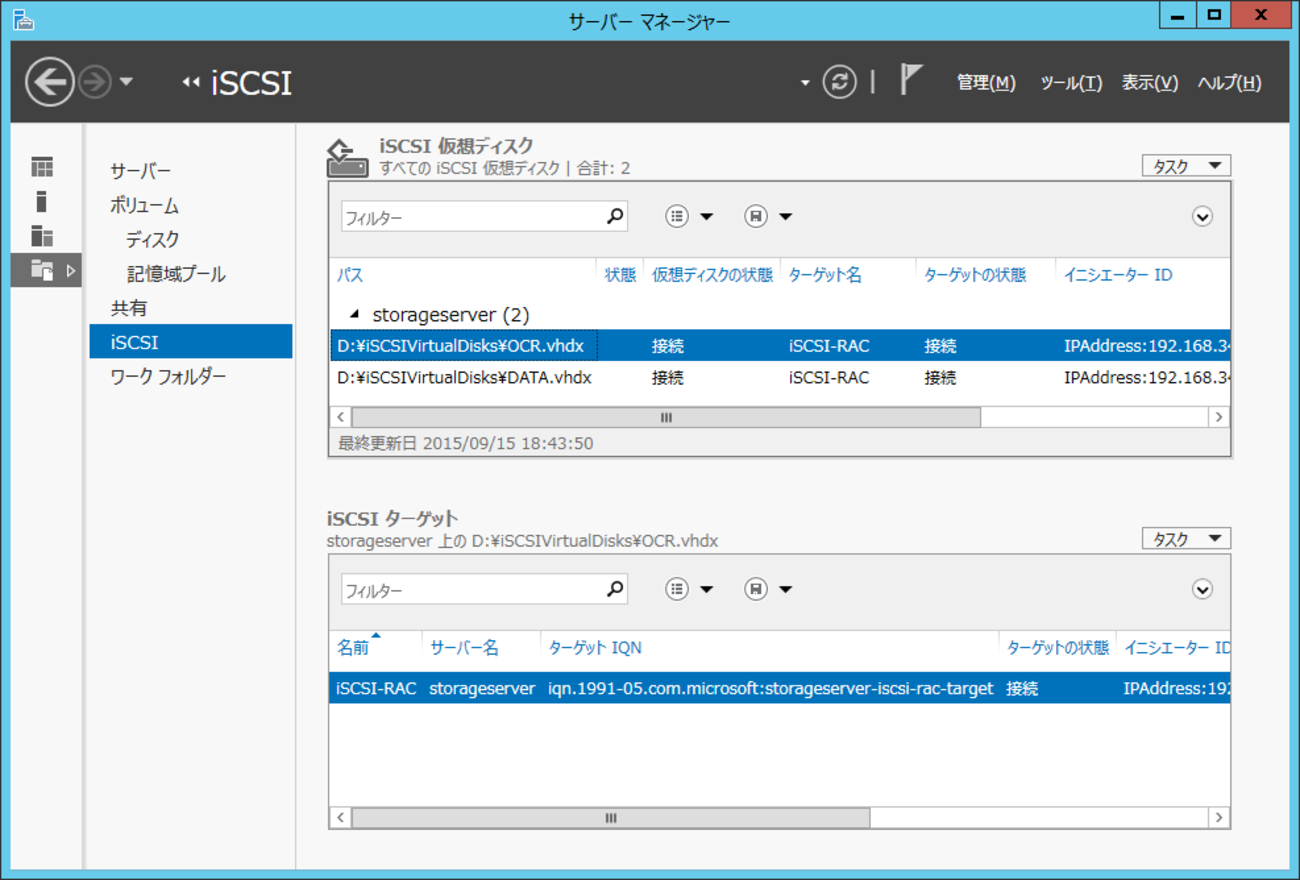Open the Dashboard icon in left rail
This screenshot has width=1300, height=880.
[42, 167]
